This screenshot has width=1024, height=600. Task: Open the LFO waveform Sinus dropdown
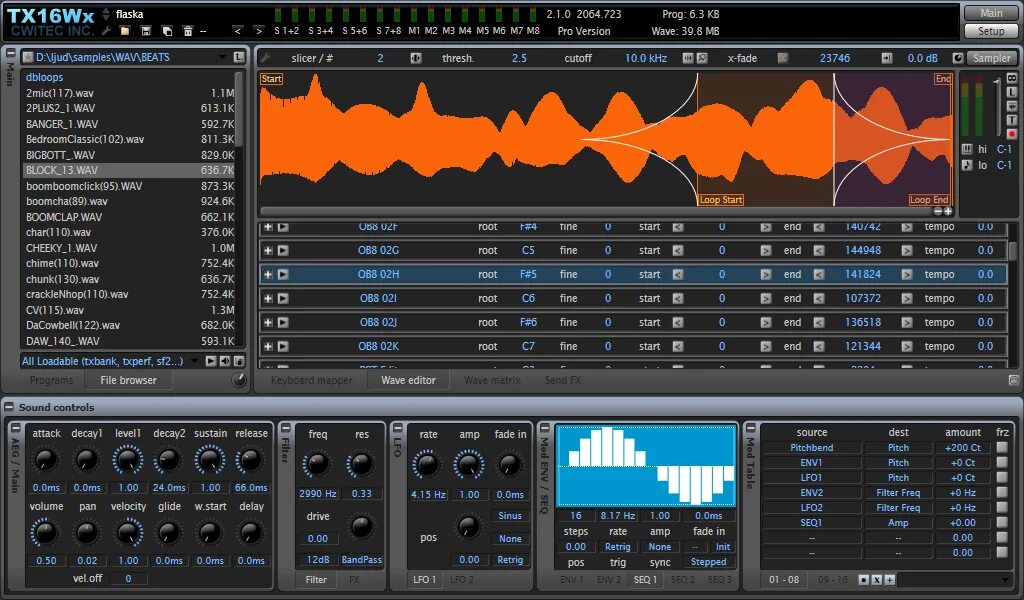[x=510, y=516]
